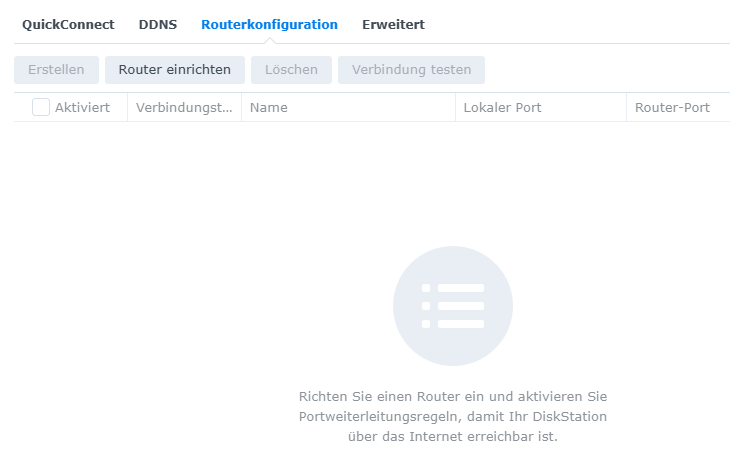Open the QuickConnect tab

point(68,24)
